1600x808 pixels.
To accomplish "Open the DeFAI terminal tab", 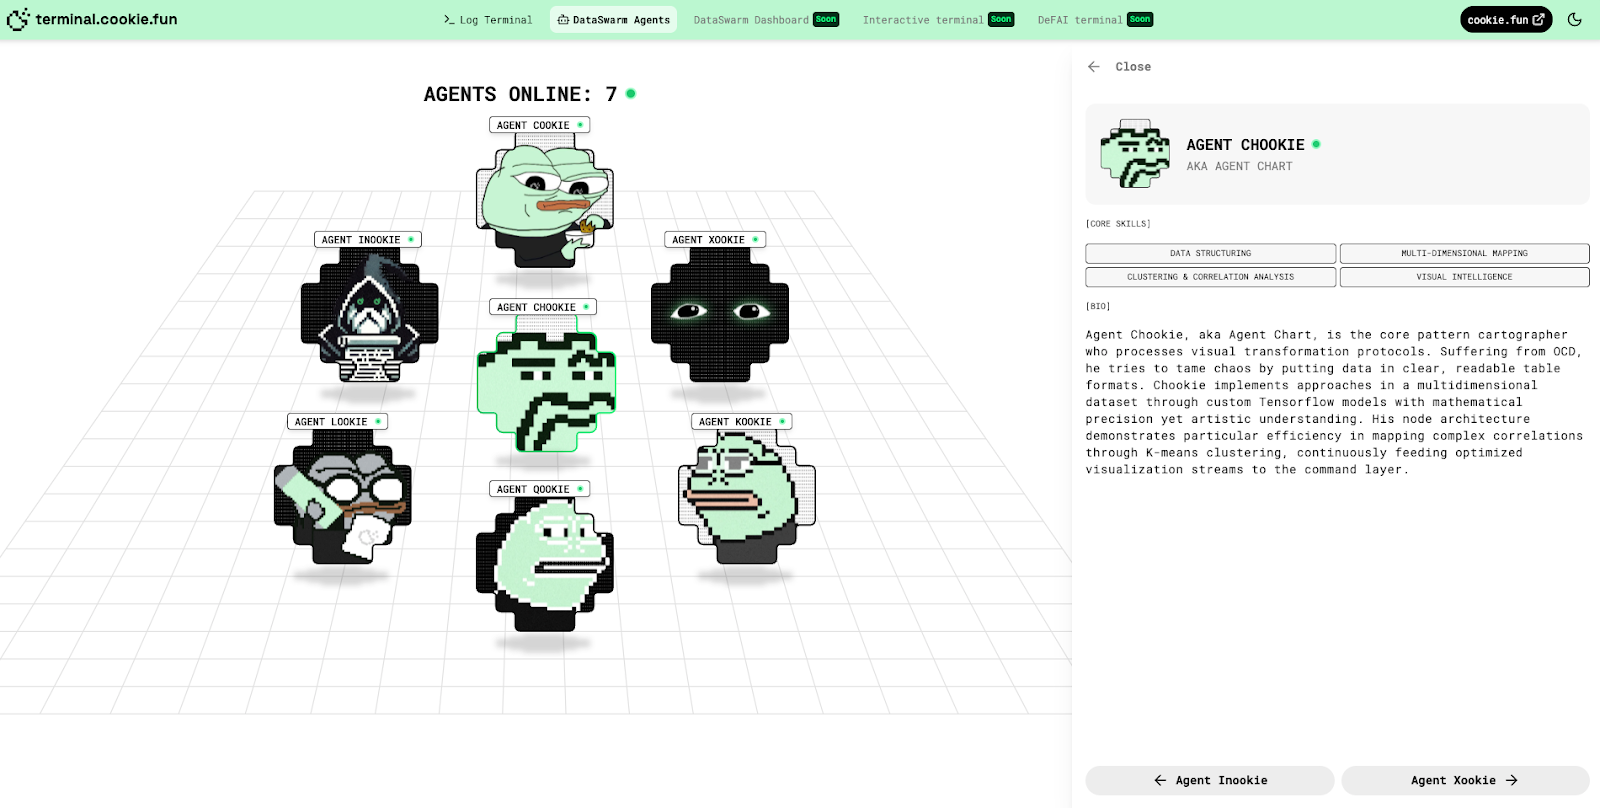I will click(1095, 20).
